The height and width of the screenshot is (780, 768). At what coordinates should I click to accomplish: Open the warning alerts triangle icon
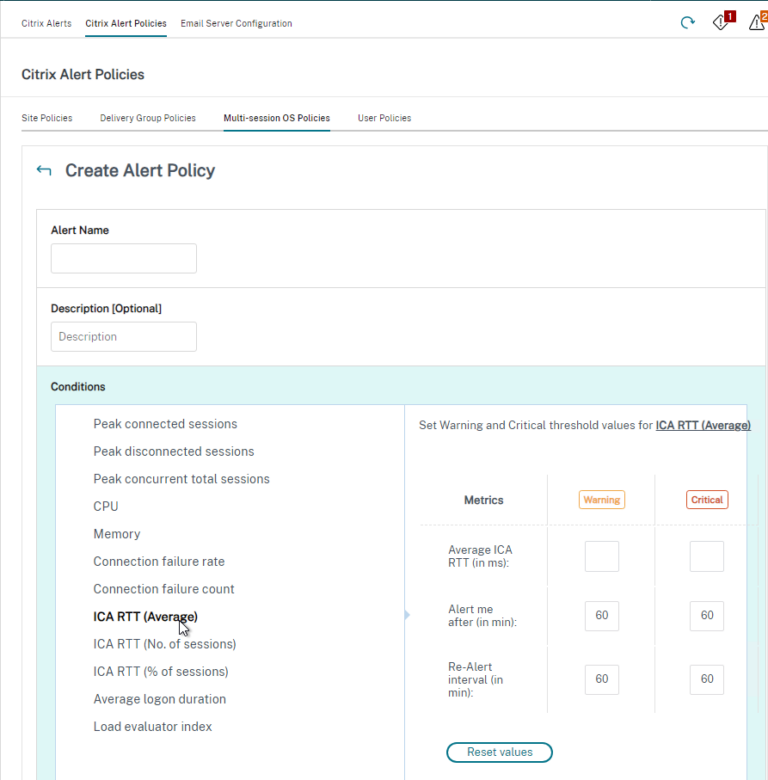(756, 23)
